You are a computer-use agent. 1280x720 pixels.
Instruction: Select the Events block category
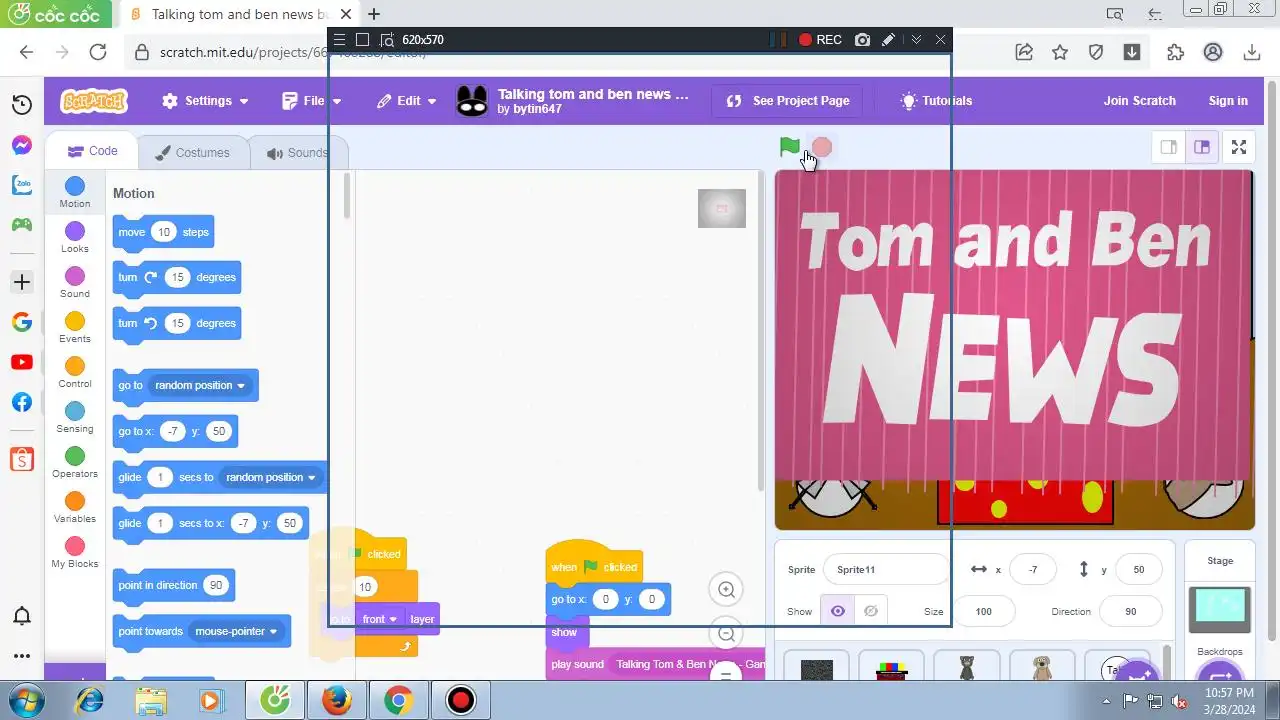75,327
